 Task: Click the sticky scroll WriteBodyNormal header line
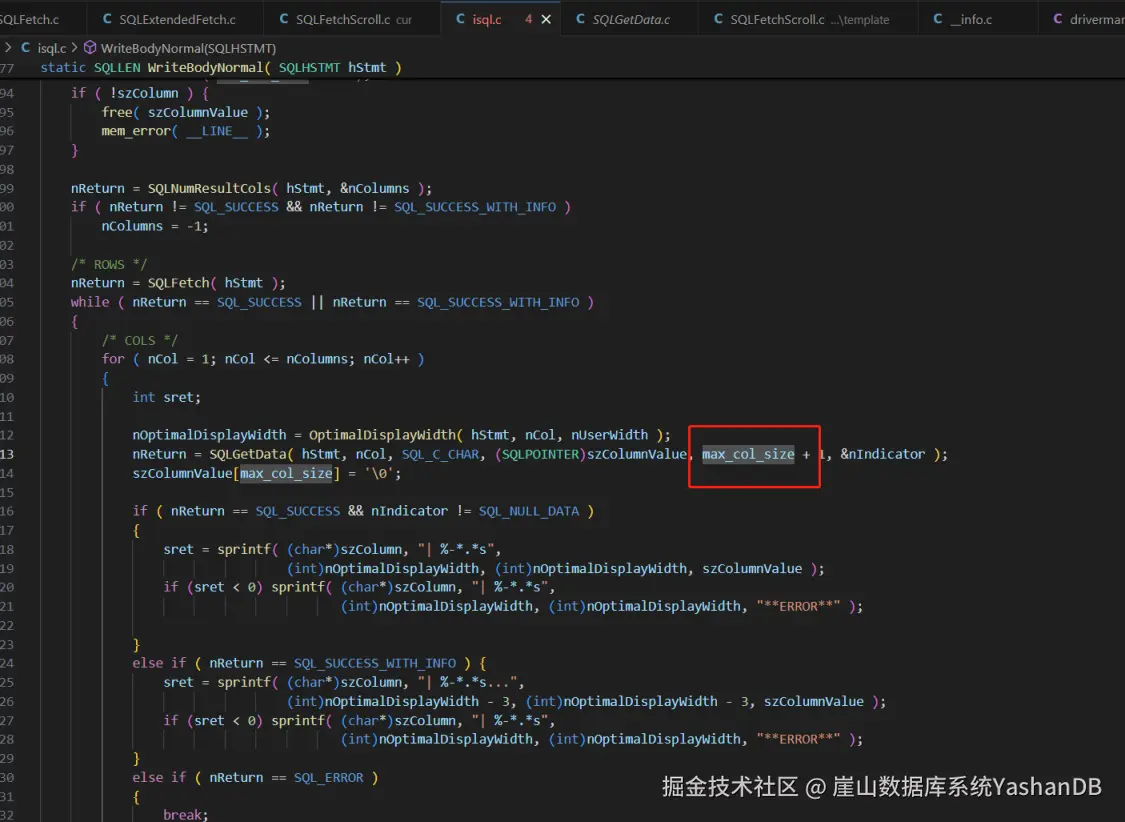click(x=221, y=67)
